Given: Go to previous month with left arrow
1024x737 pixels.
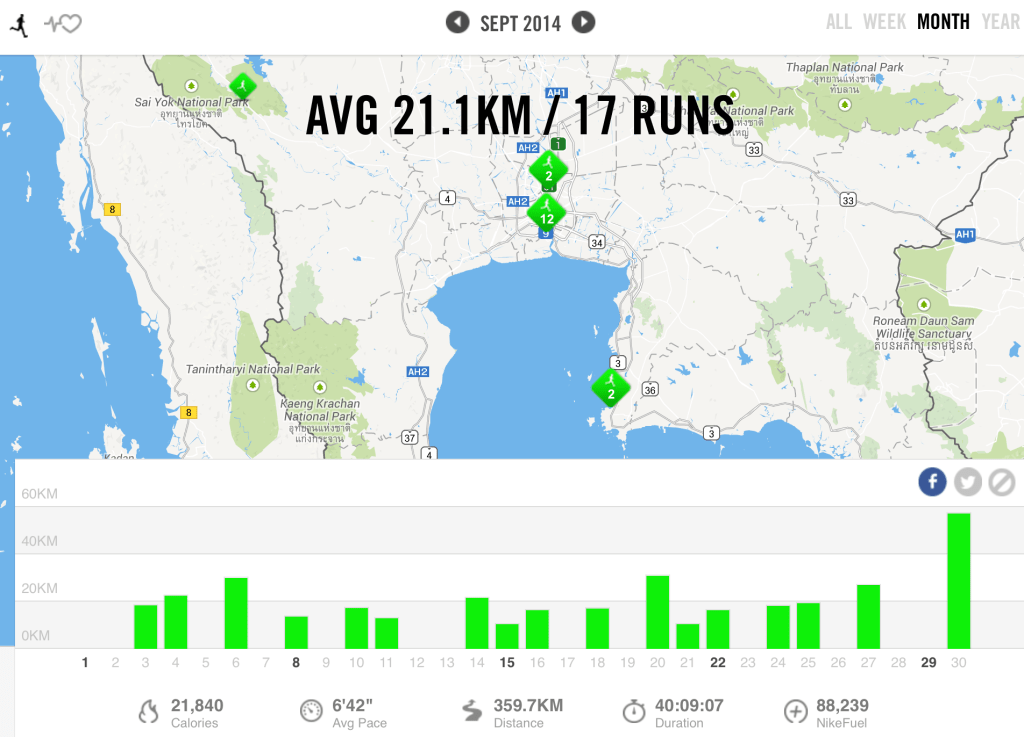Looking at the screenshot, I should [457, 21].
